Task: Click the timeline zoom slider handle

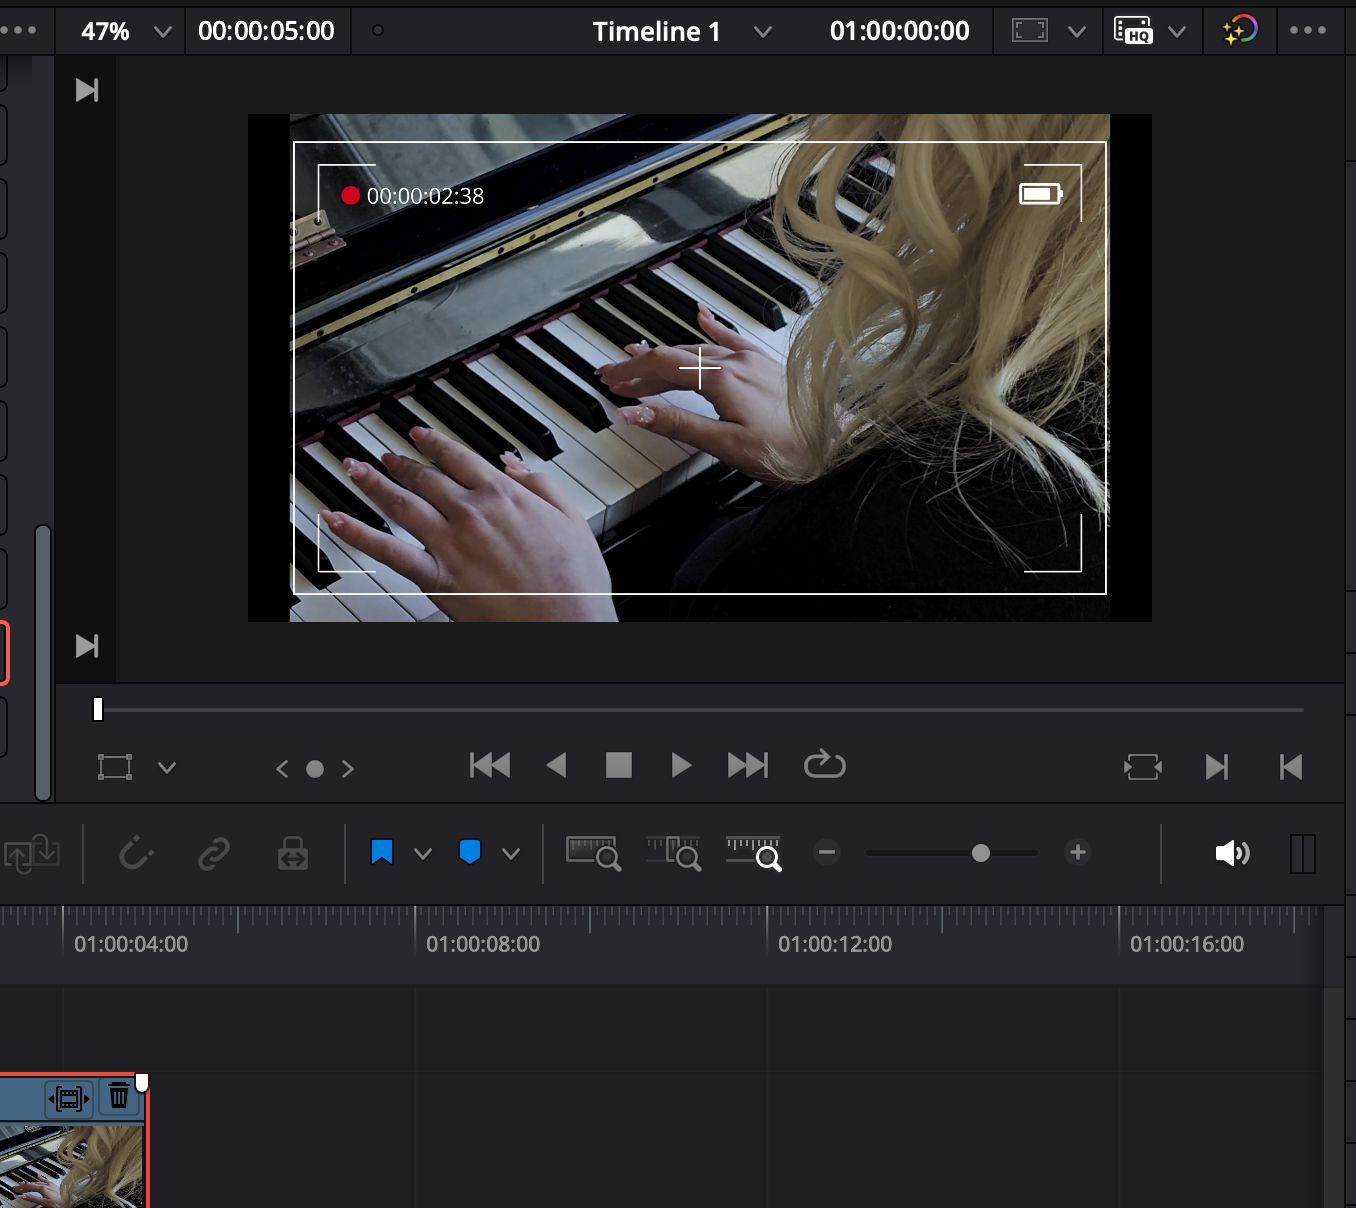Action: (x=981, y=853)
